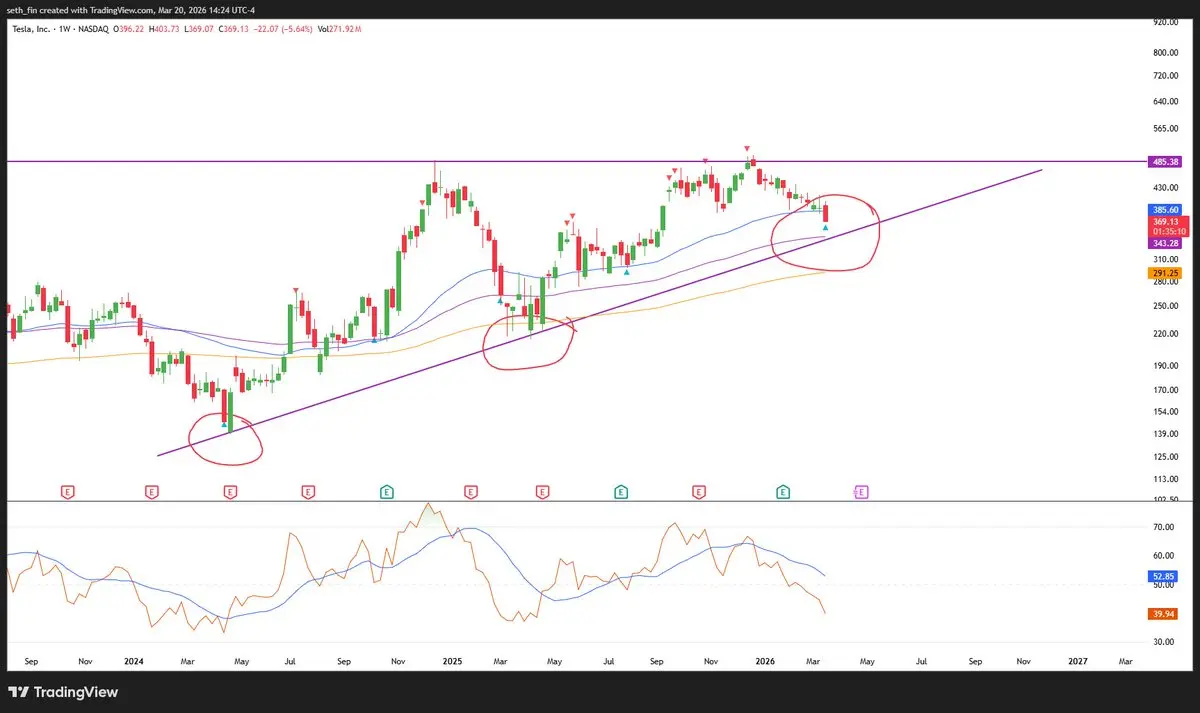Click the 2027 time axis label
The width and height of the screenshot is (1200, 713).
(x=1078, y=661)
